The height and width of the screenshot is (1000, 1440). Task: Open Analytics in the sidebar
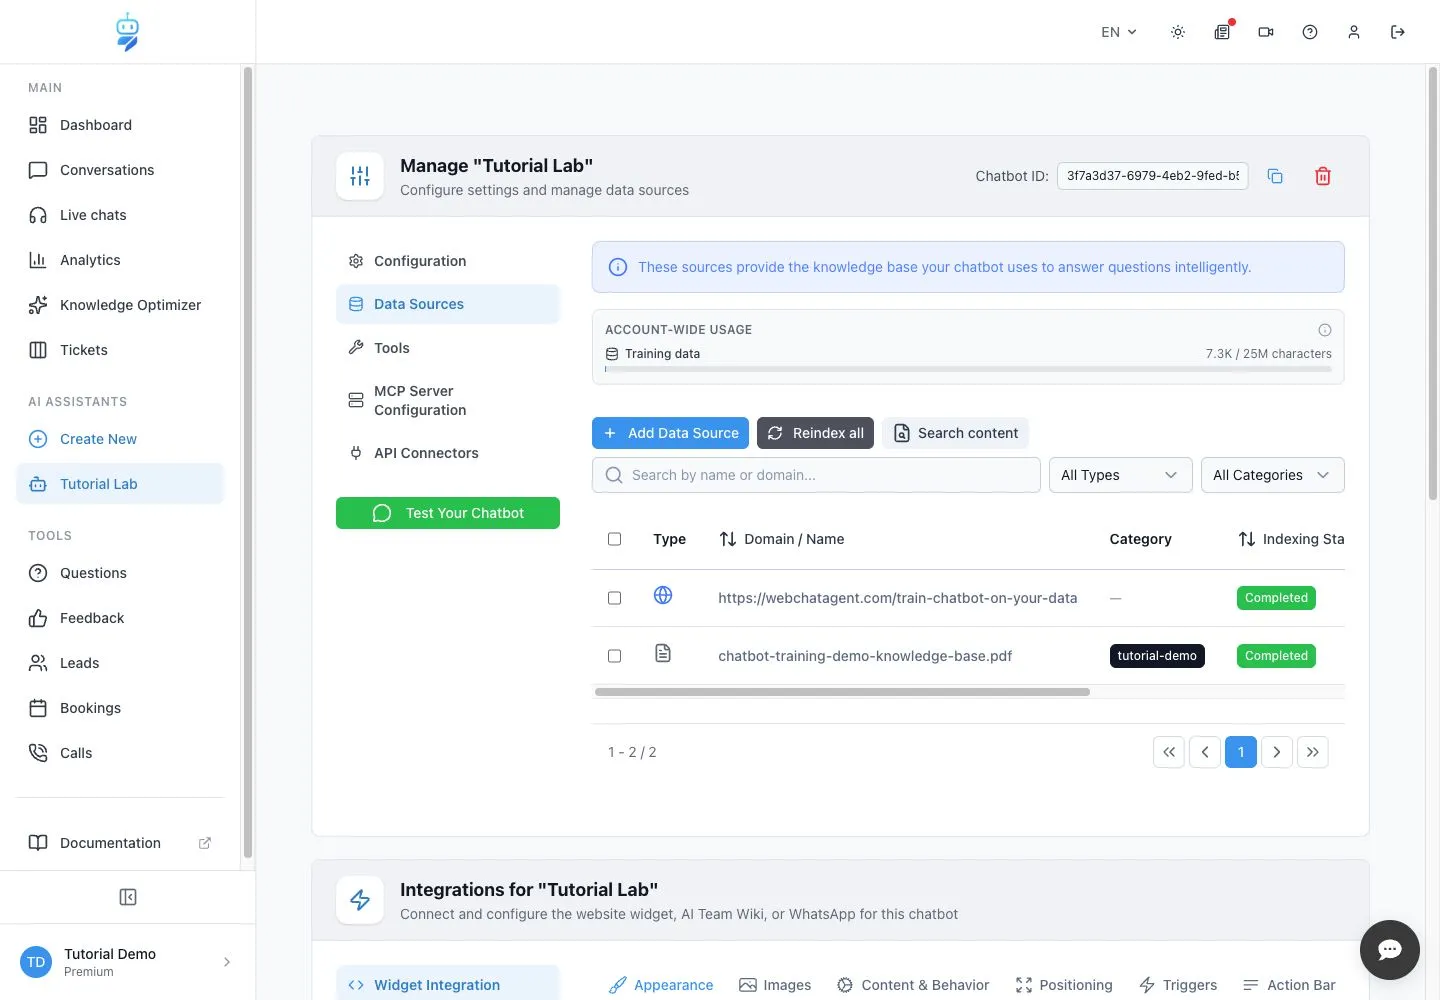(x=120, y=260)
